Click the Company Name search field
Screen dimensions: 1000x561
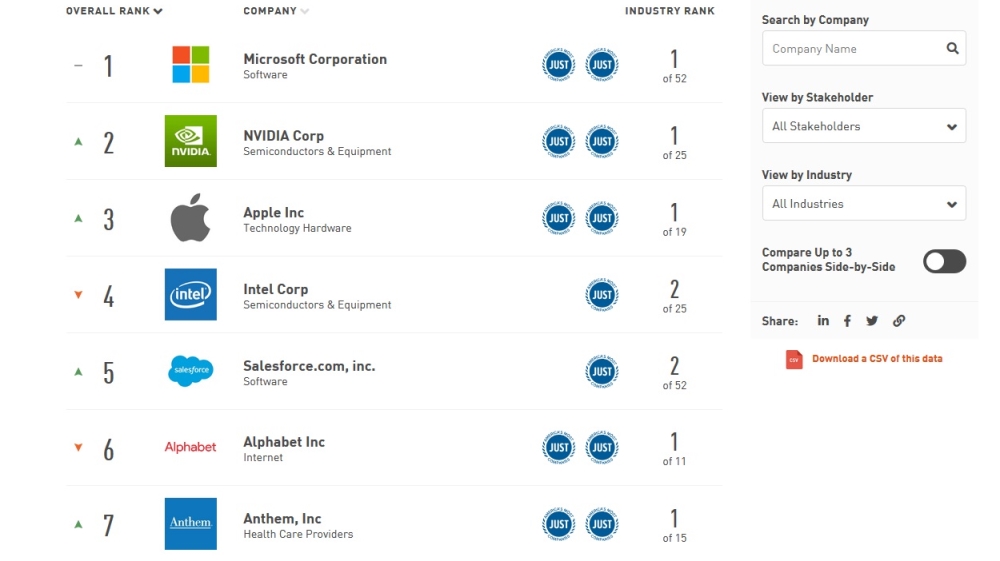click(852, 48)
